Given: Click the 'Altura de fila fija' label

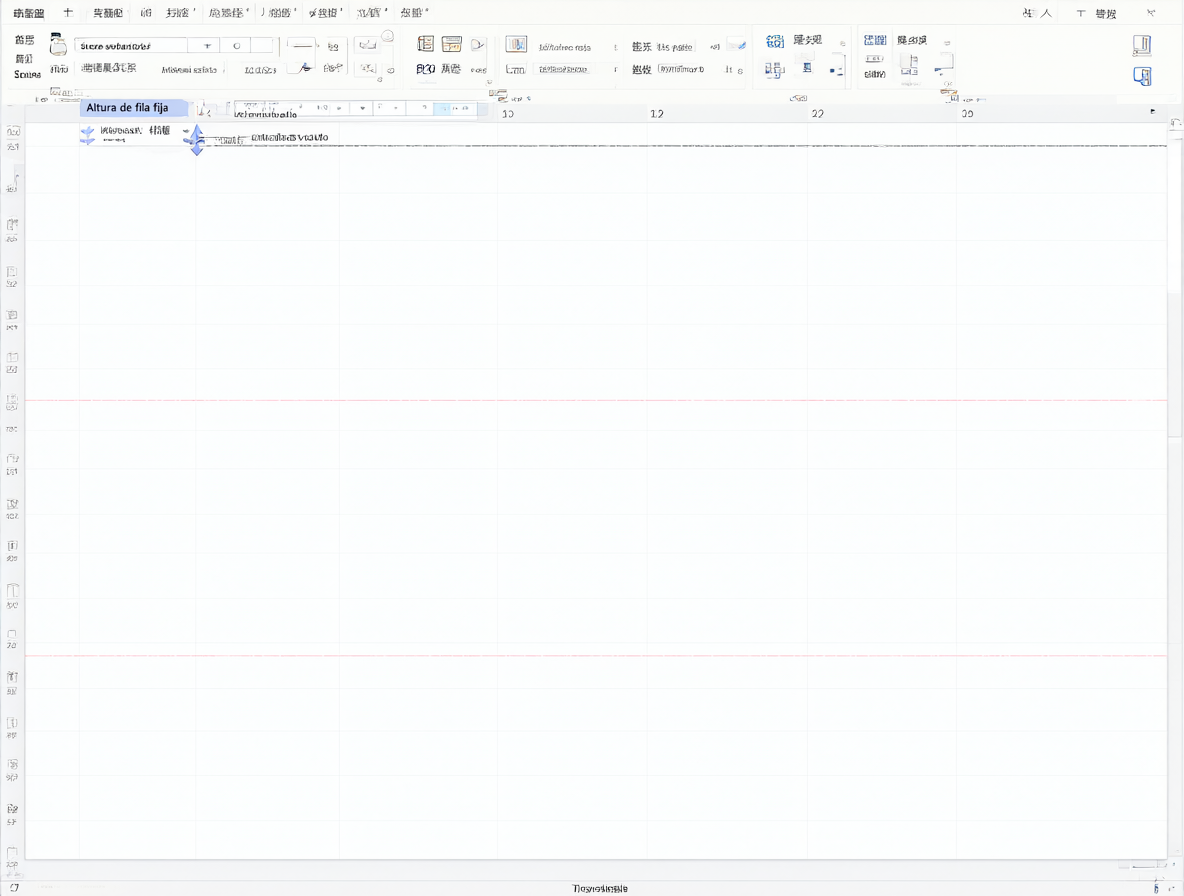Looking at the screenshot, I should (x=127, y=108).
